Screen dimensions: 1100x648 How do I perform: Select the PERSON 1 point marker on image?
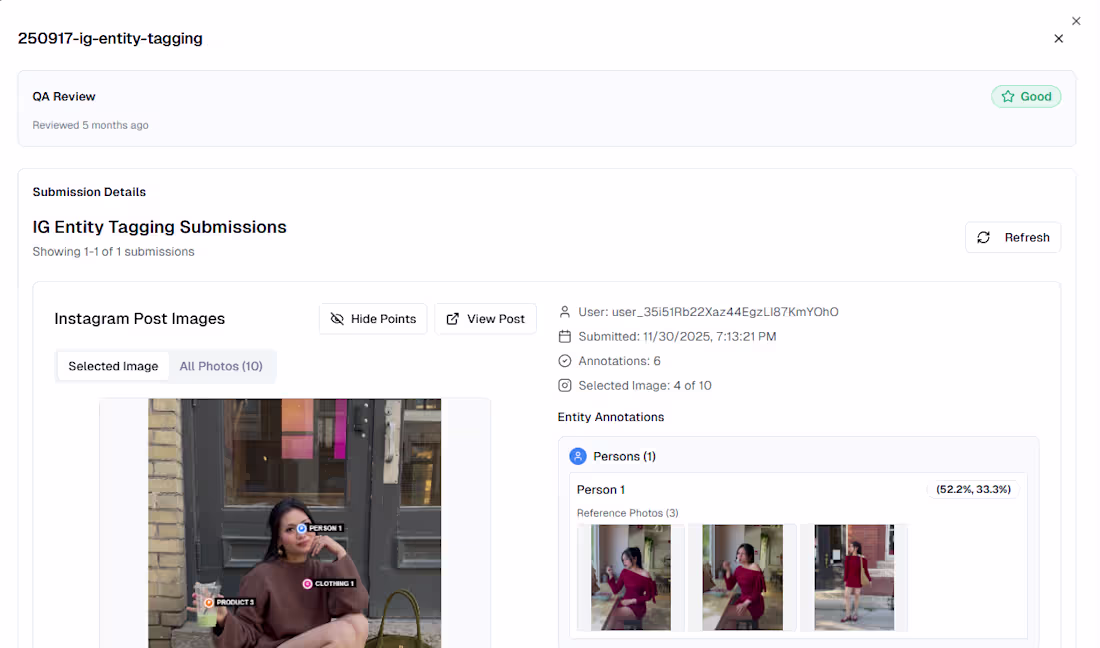coord(302,528)
